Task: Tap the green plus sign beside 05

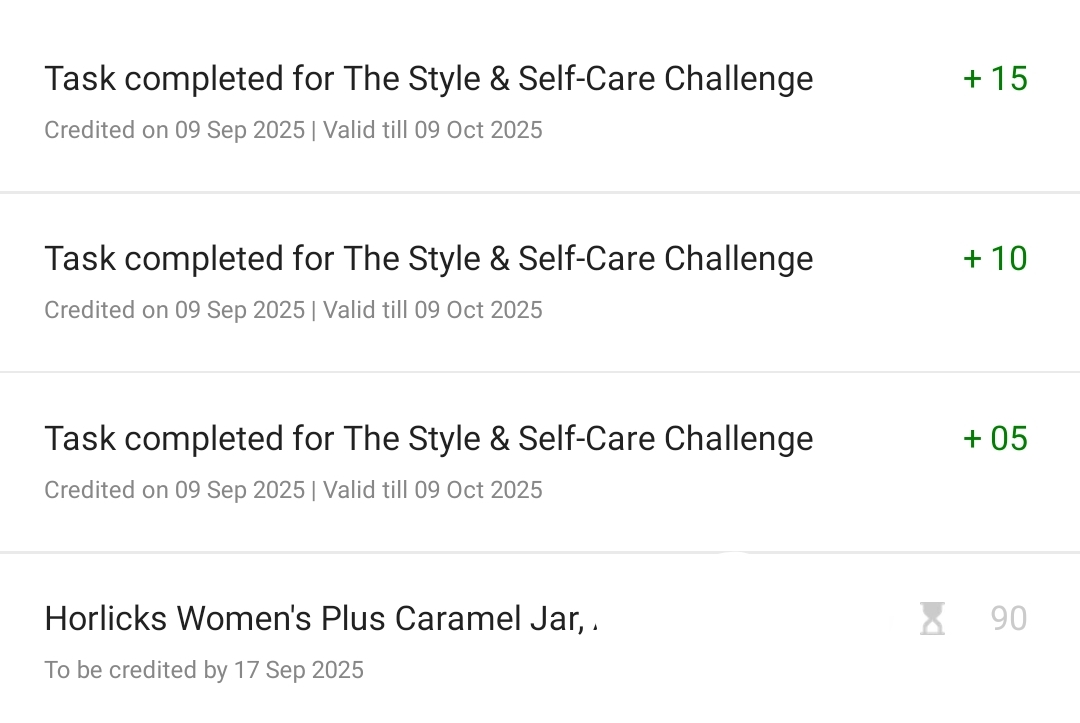Action: 972,439
